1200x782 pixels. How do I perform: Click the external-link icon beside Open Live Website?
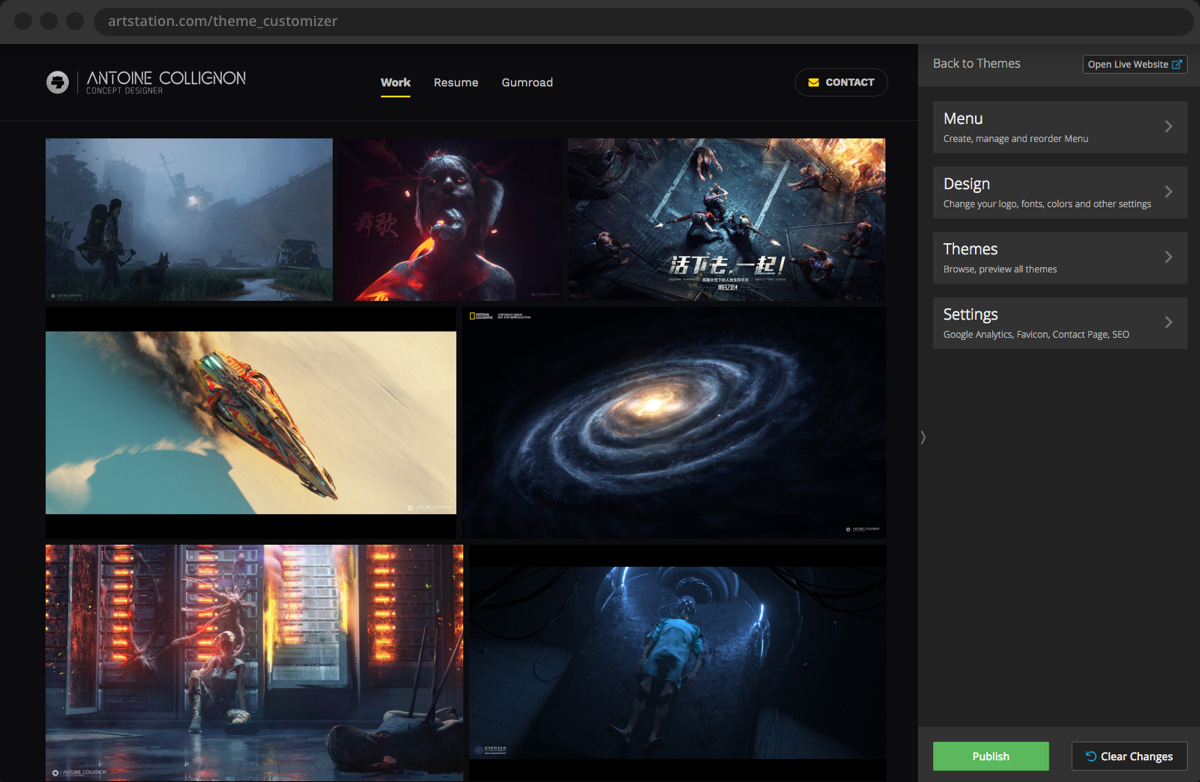[x=1178, y=63]
